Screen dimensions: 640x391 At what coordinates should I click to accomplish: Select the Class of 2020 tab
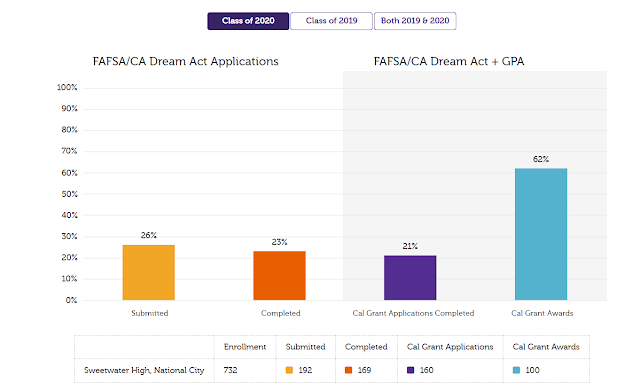coord(248,21)
